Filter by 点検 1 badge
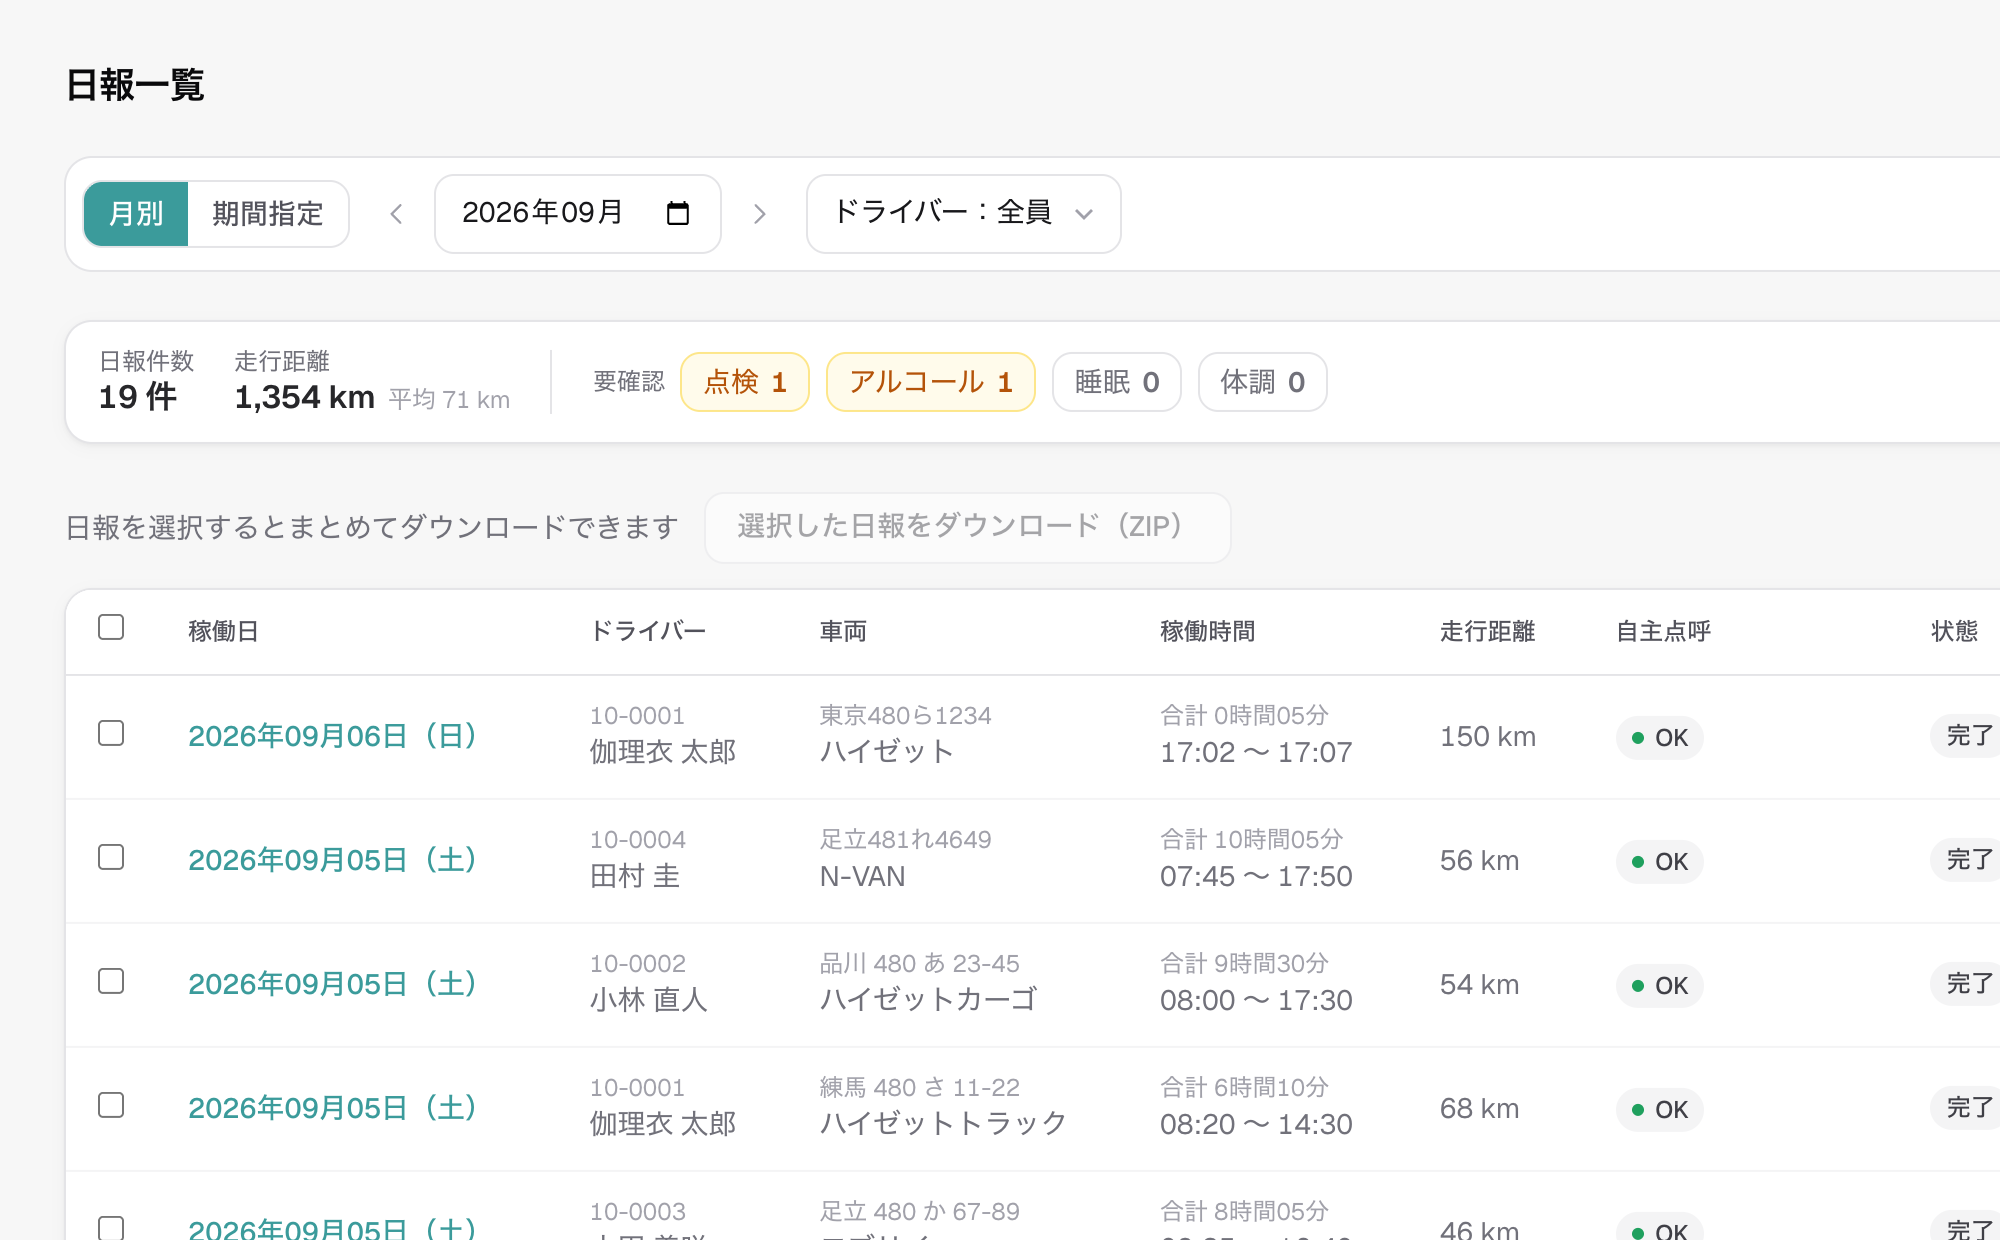This screenshot has height=1240, width=2000. coord(745,382)
